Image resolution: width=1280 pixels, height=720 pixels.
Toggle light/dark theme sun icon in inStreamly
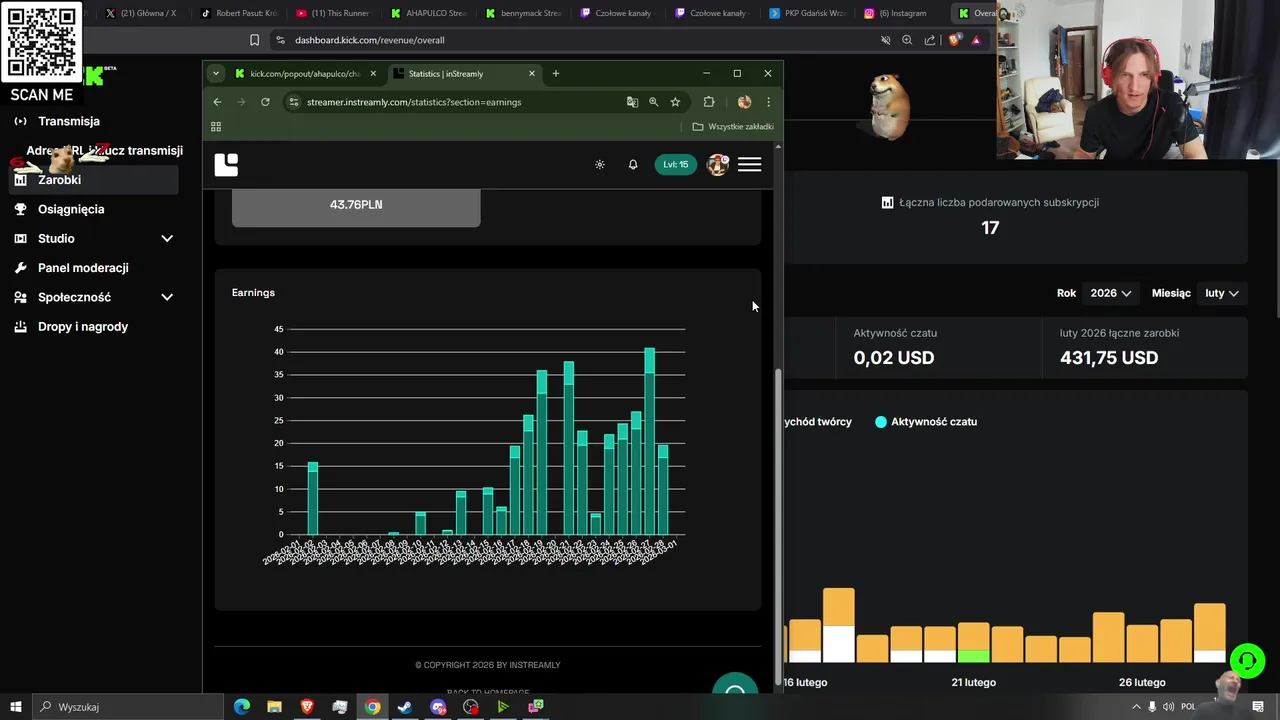(x=600, y=165)
